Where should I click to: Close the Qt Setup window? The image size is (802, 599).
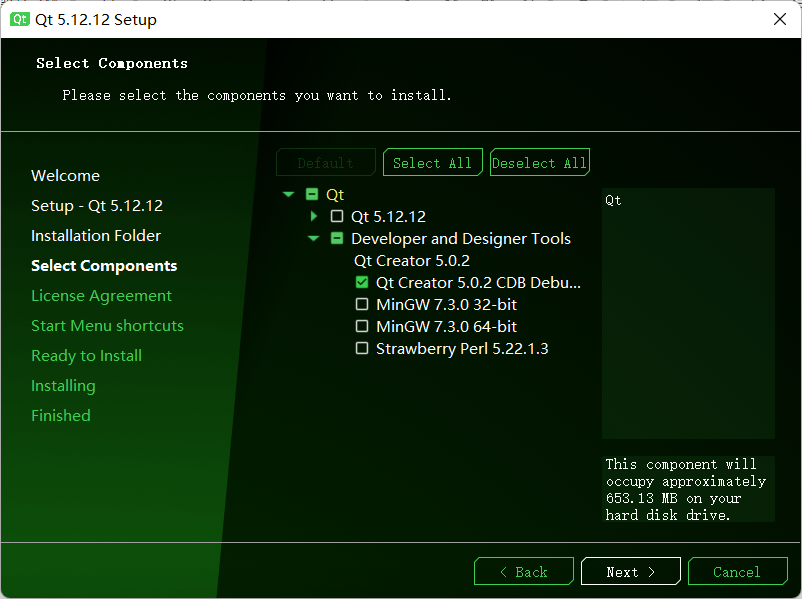pos(779,19)
